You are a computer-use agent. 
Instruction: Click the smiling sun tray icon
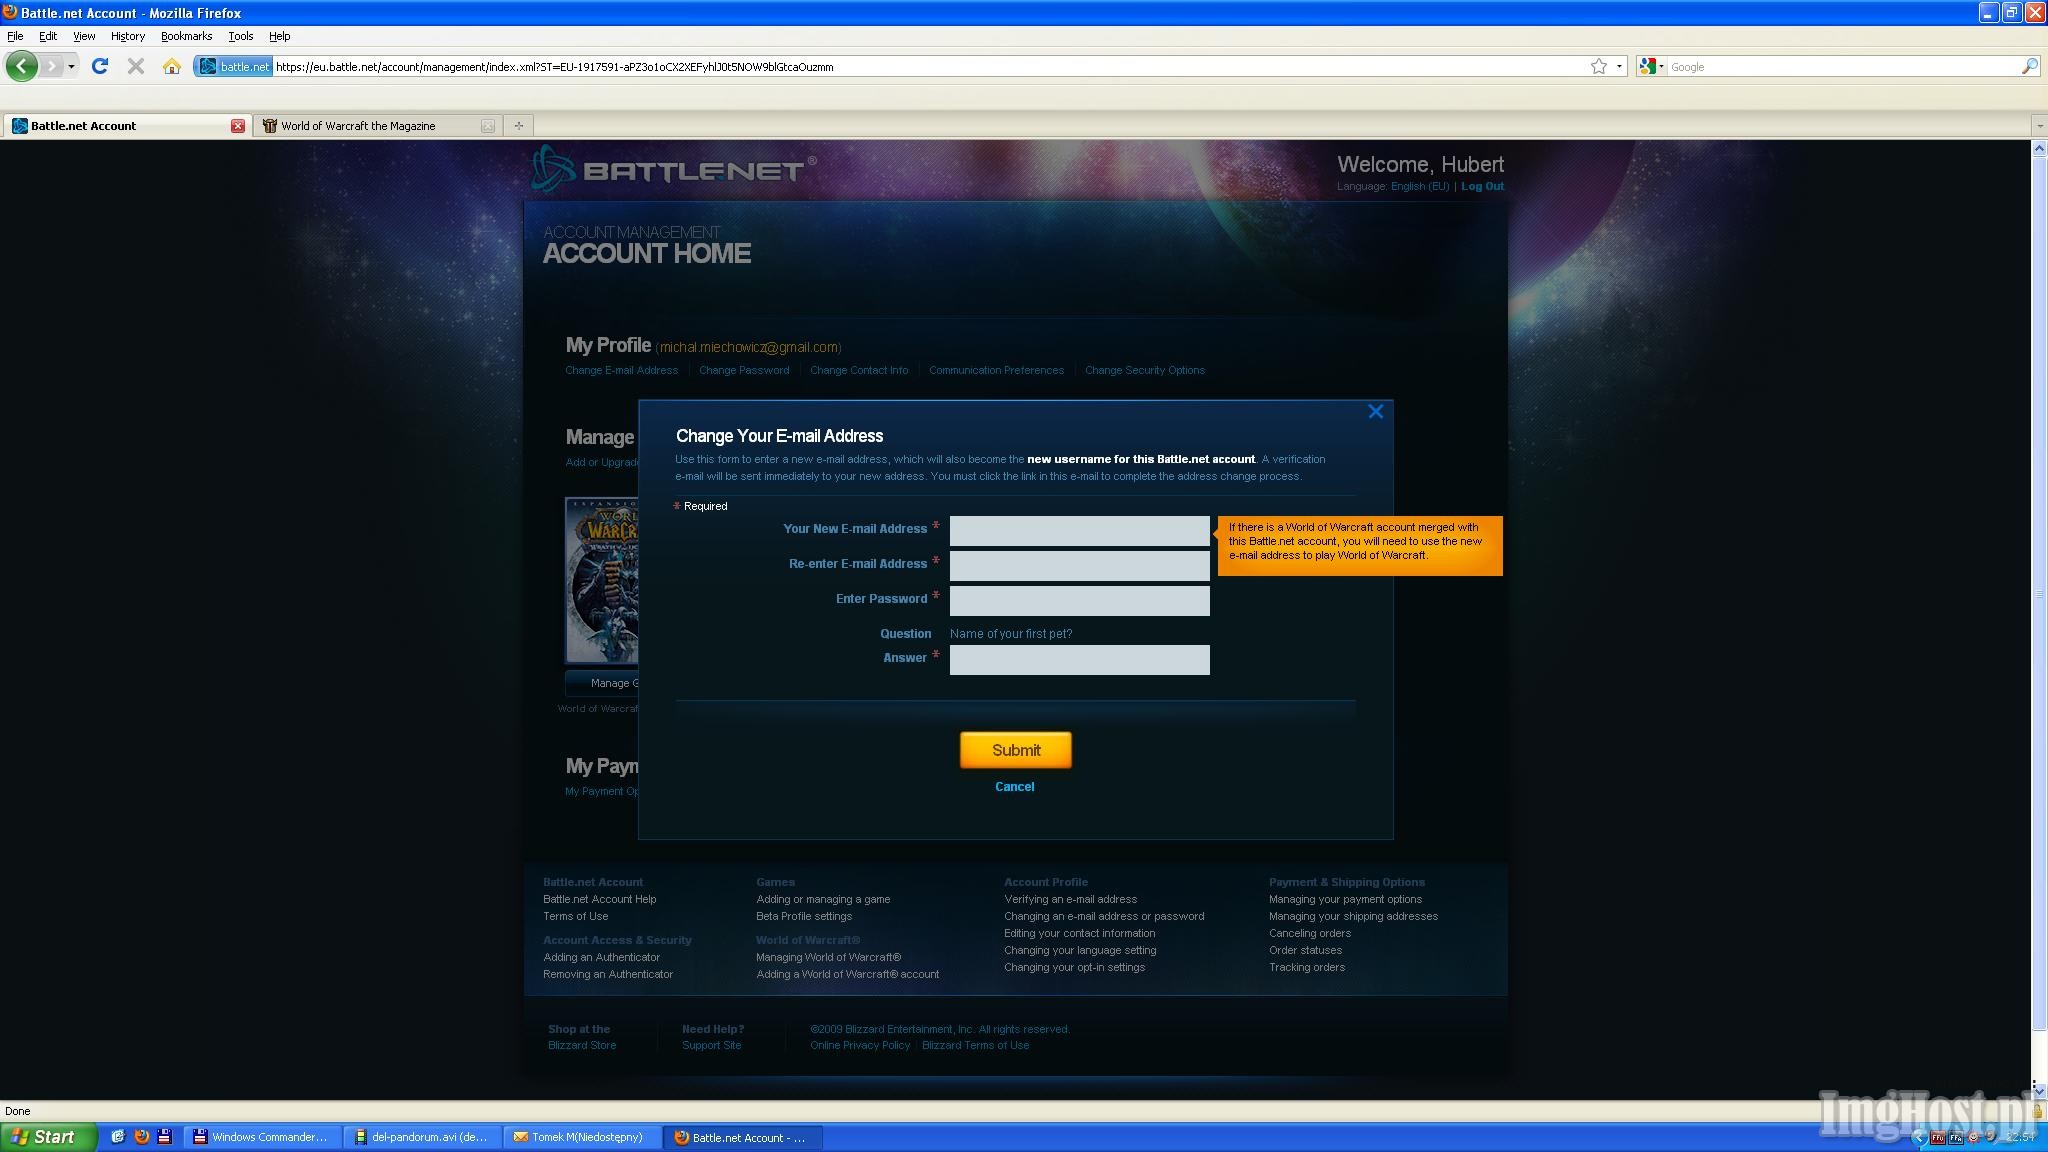tap(1974, 1137)
